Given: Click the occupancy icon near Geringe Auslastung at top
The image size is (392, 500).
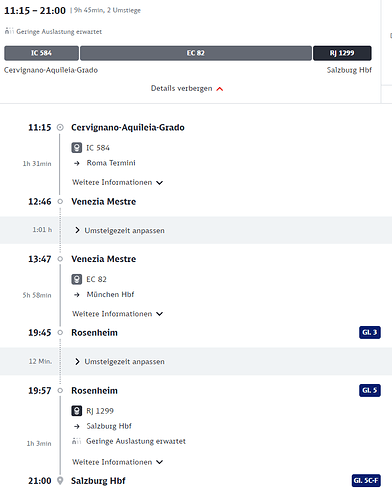Looking at the screenshot, I should pos(9,31).
